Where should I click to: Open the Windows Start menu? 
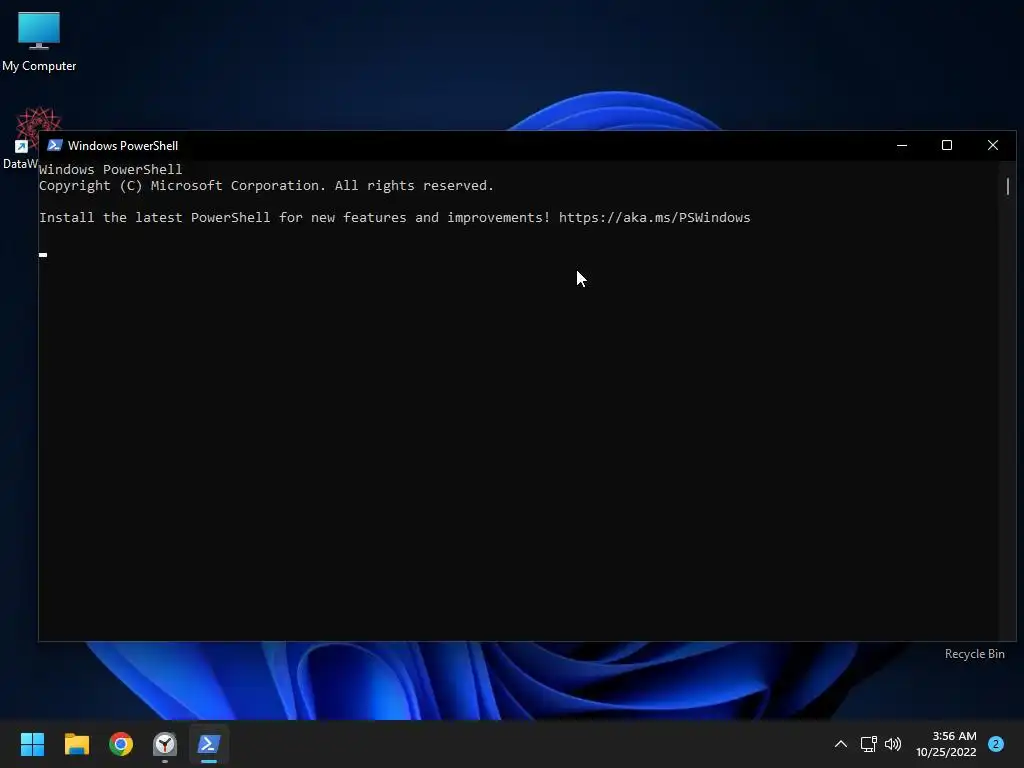click(x=32, y=744)
